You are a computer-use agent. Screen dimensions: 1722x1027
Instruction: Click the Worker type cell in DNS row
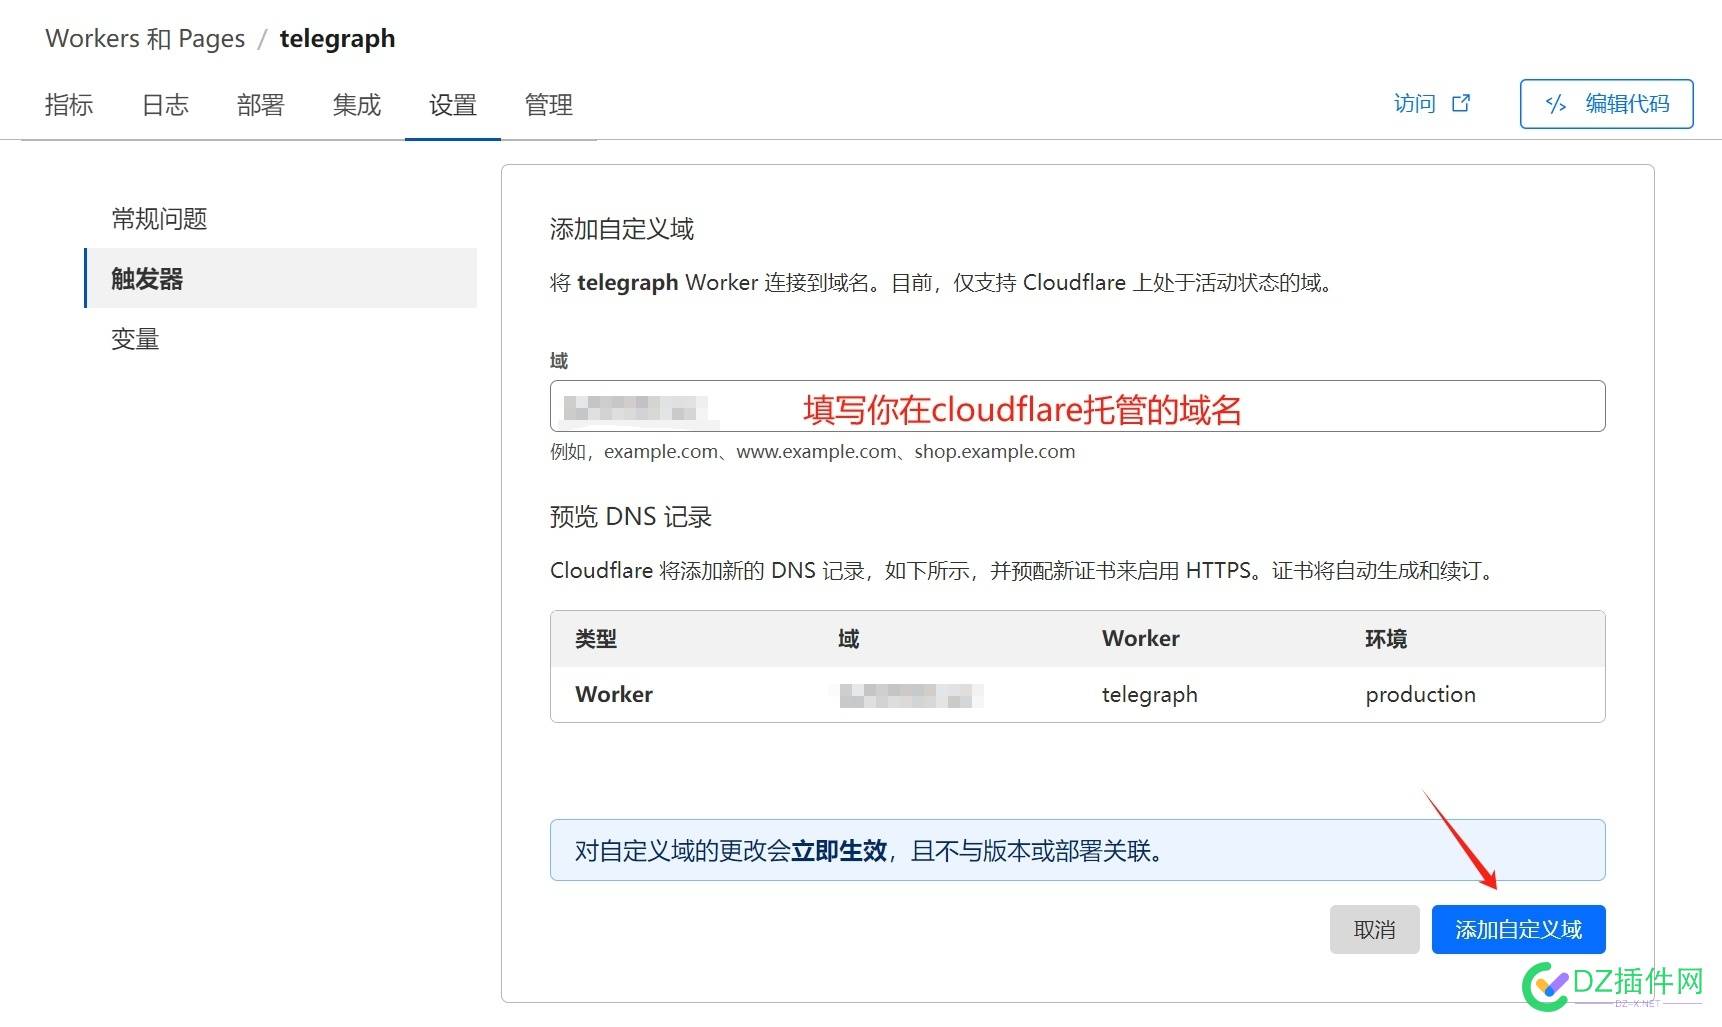[x=614, y=695]
